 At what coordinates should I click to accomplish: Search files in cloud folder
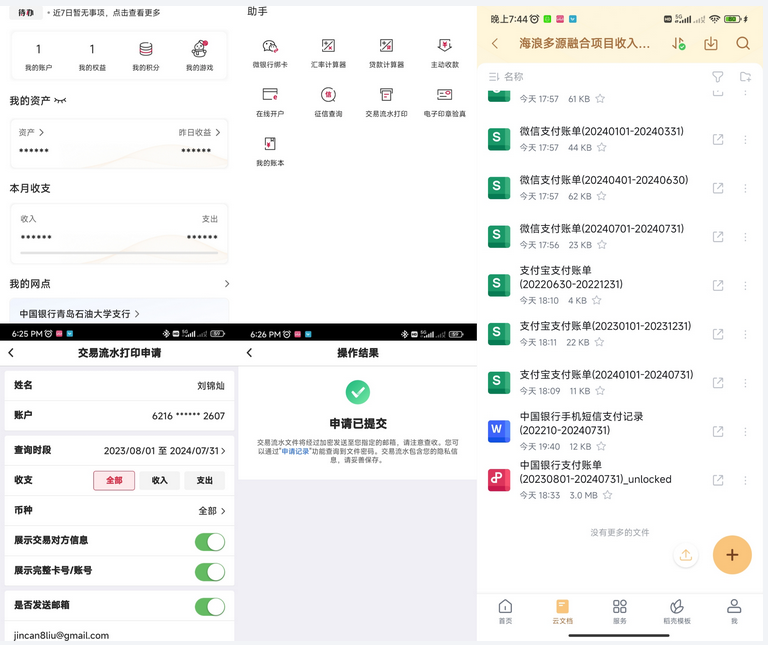743,44
